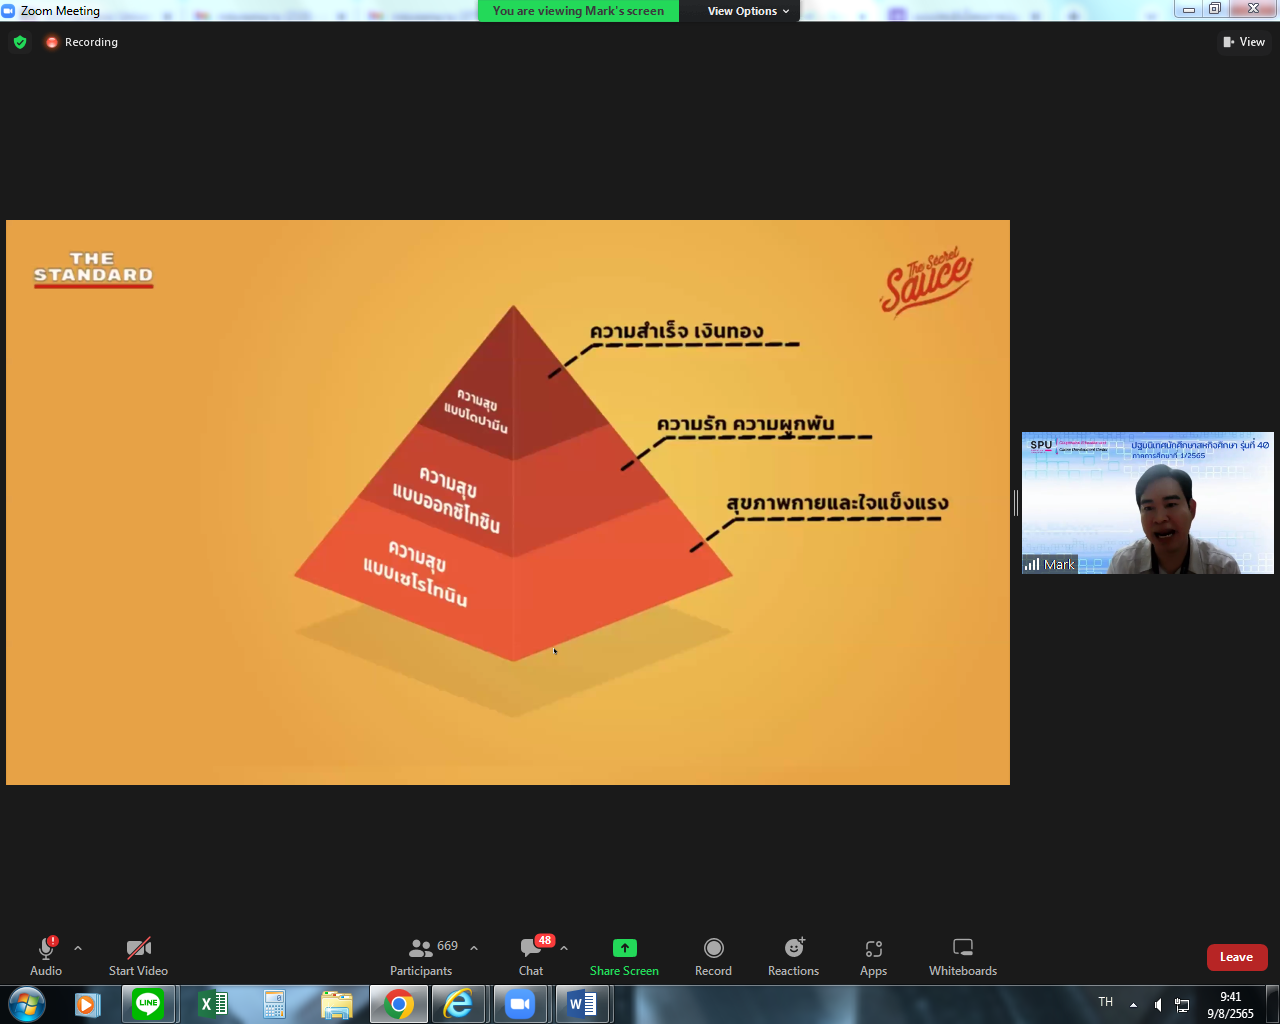Screen dimensions: 1280x1024
Task: Expand the participants options arrow
Action: [474, 948]
